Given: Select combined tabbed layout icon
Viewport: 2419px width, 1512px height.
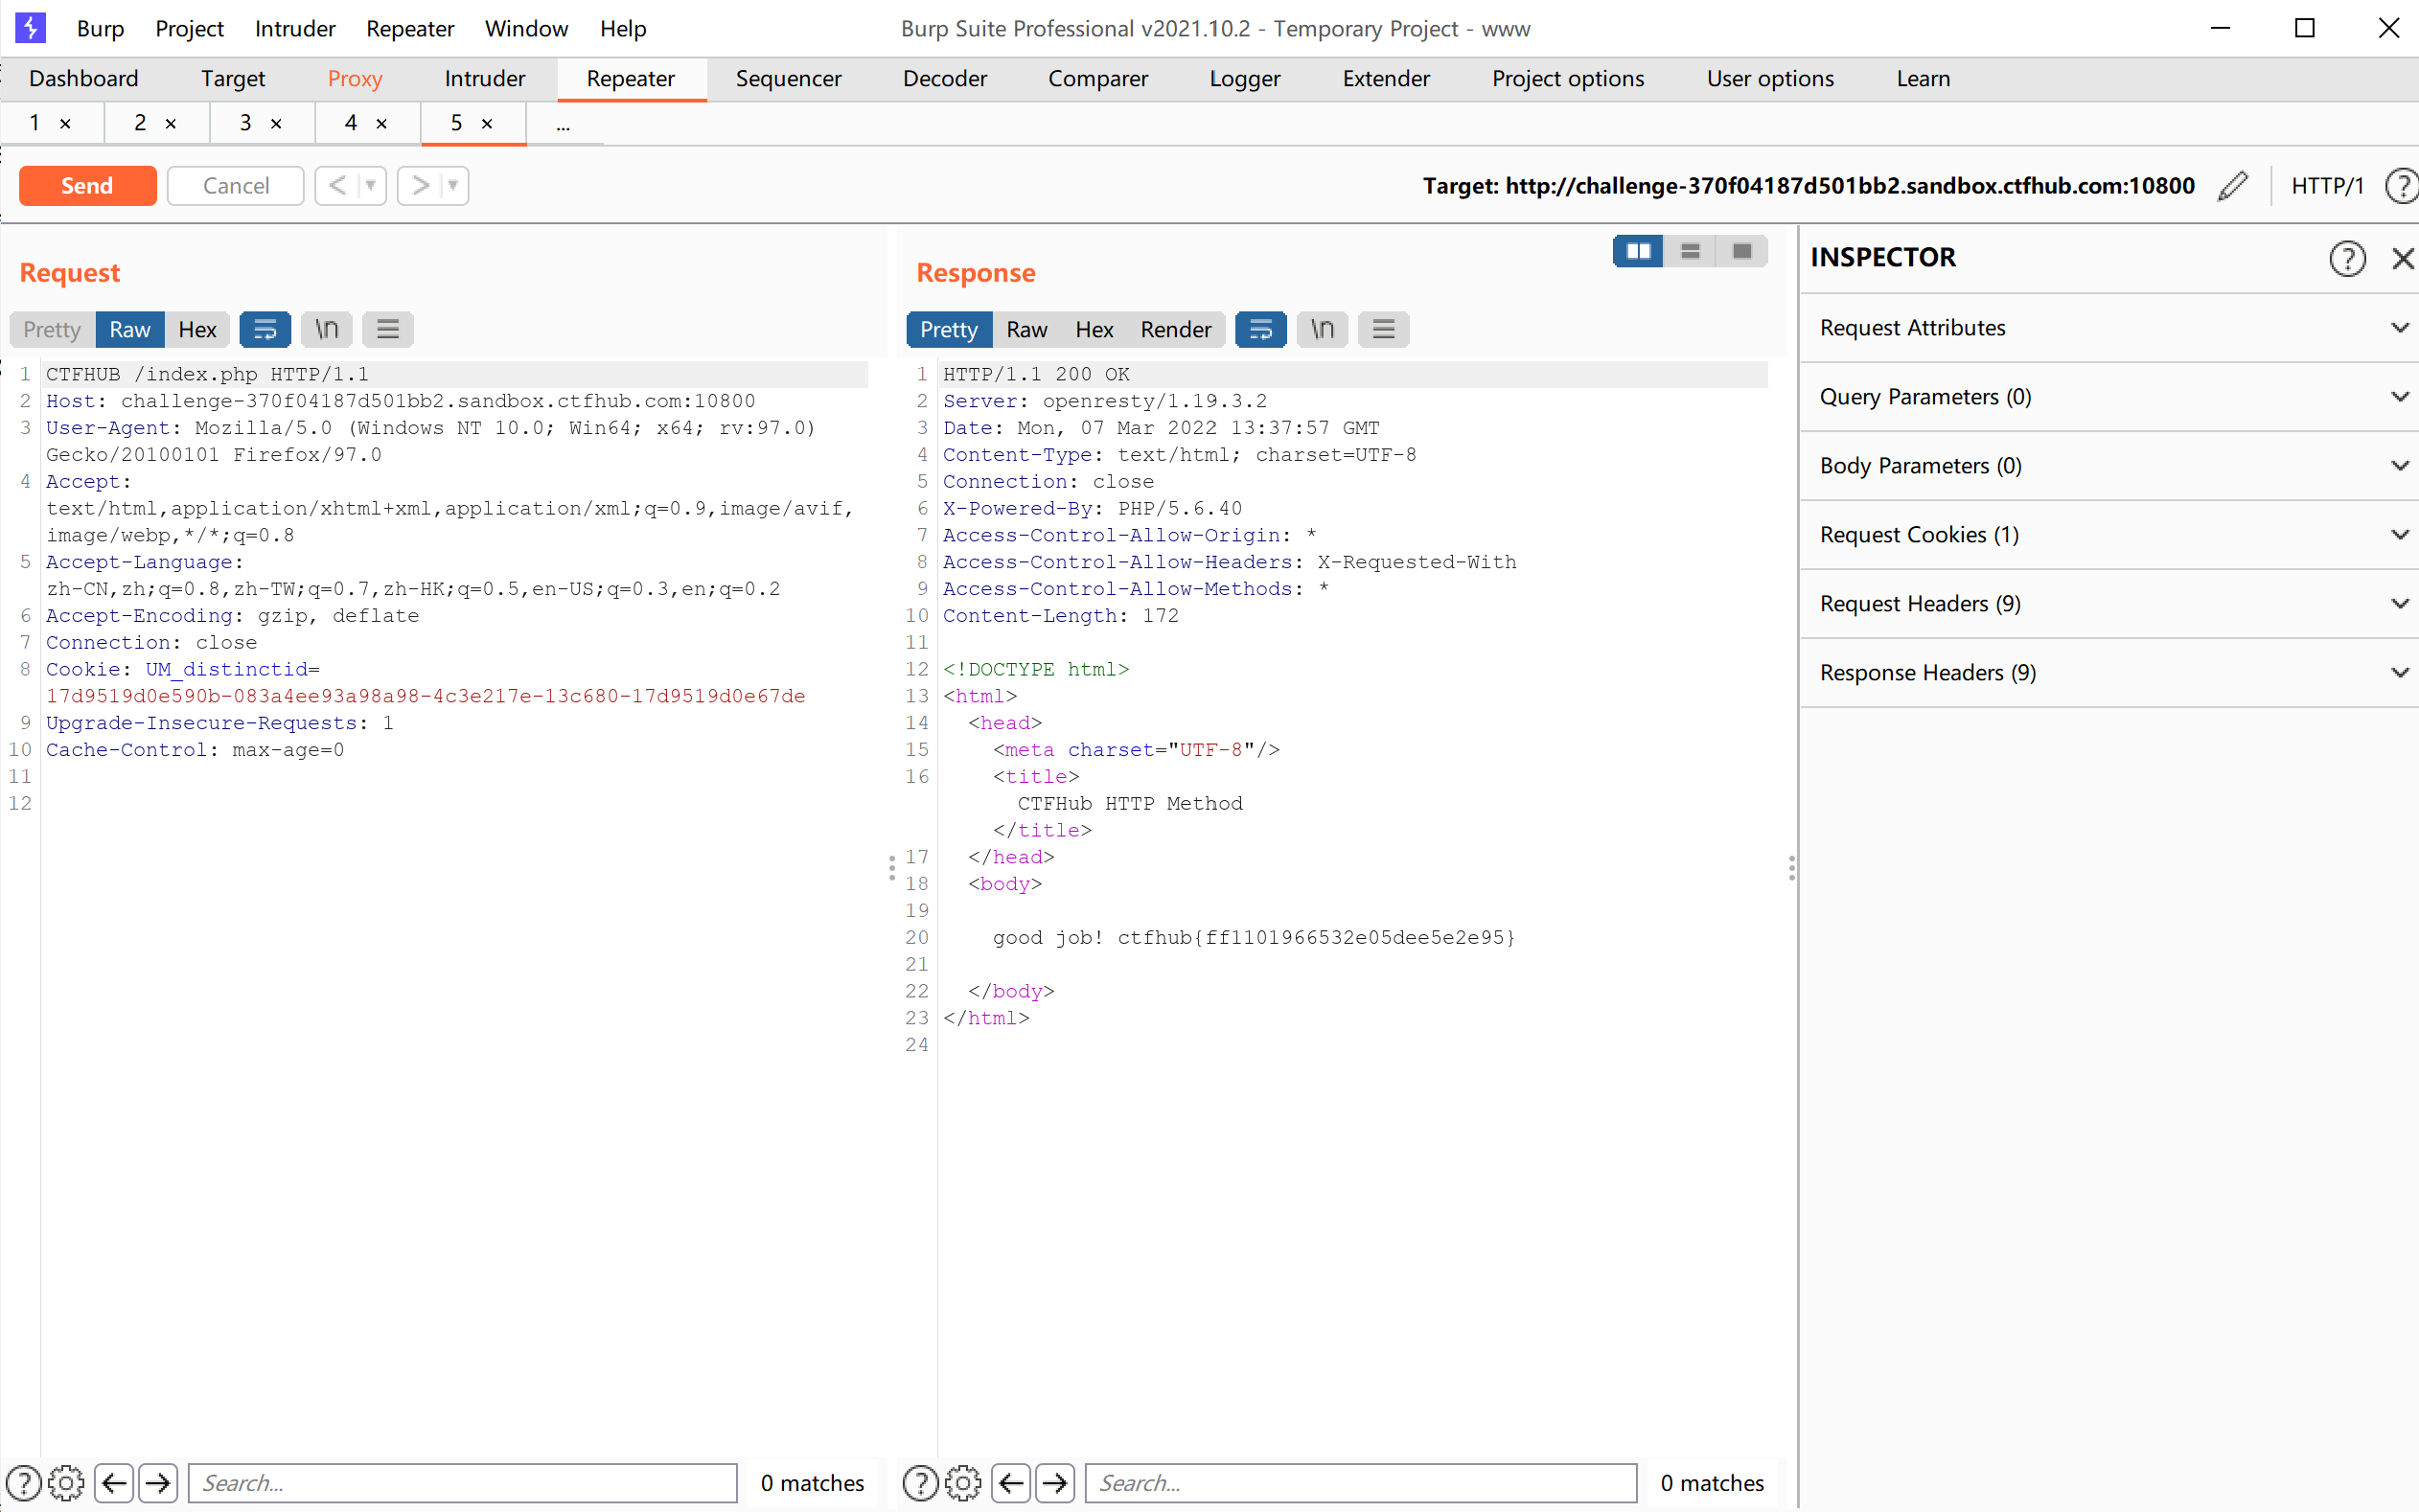Looking at the screenshot, I should (1742, 251).
